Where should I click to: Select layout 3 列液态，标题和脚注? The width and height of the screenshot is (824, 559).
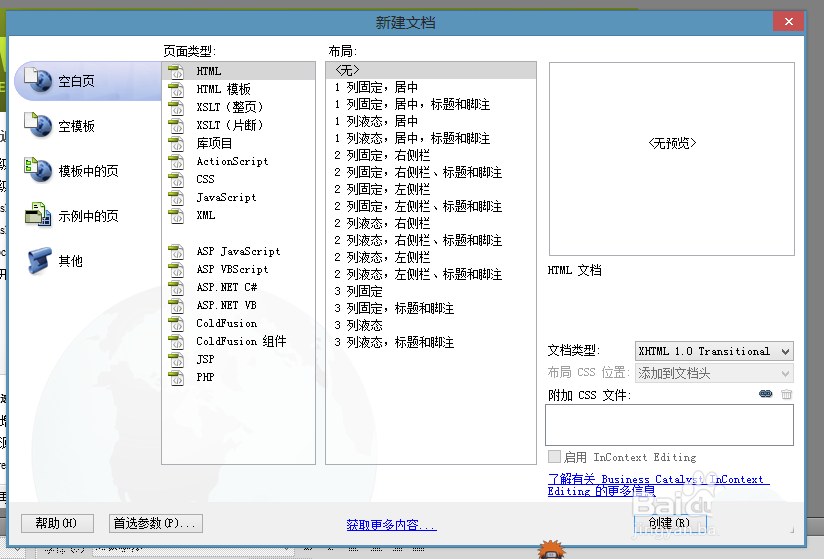point(431,342)
